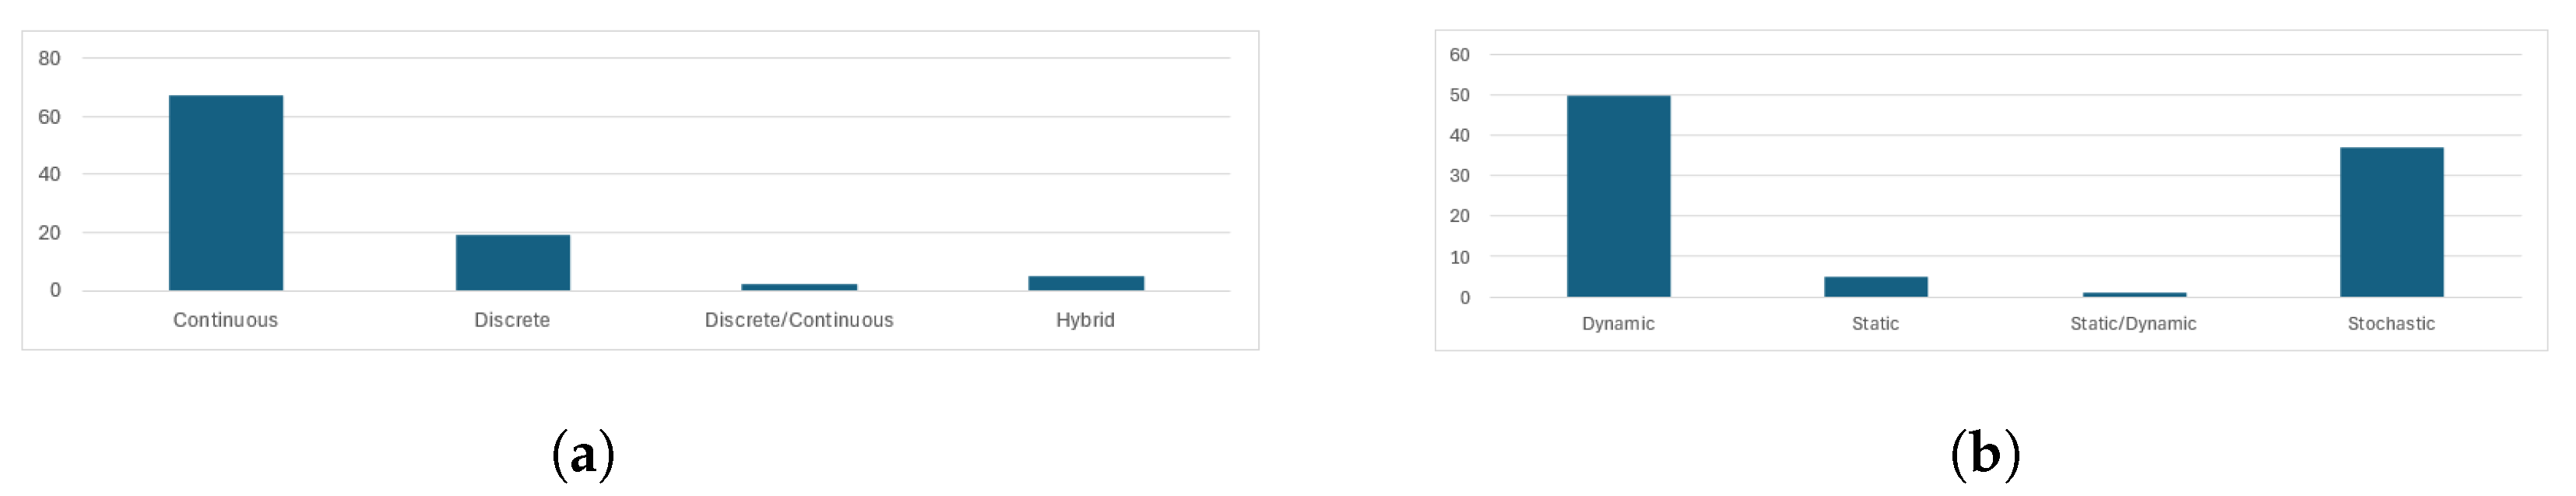The height and width of the screenshot is (496, 2576).
Task: Click the small Discrete/Continuous bar
Action: 799,287
